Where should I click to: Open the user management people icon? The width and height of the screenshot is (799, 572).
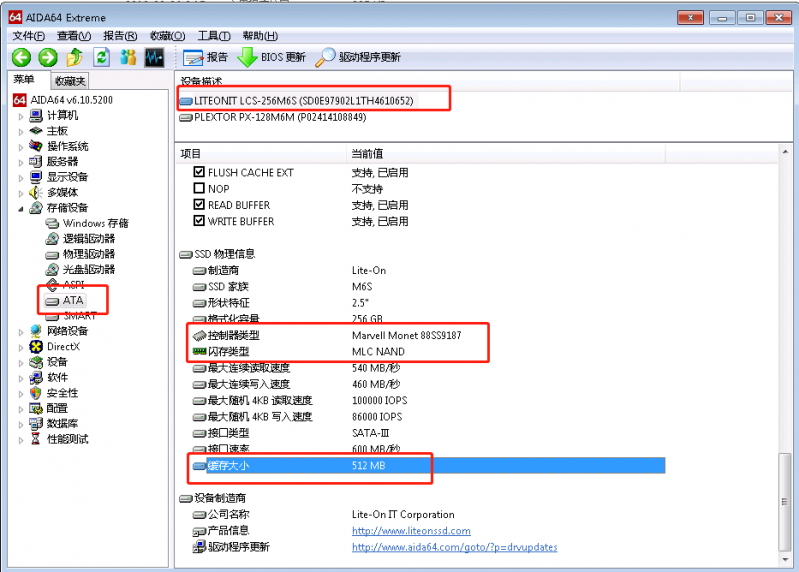point(128,57)
